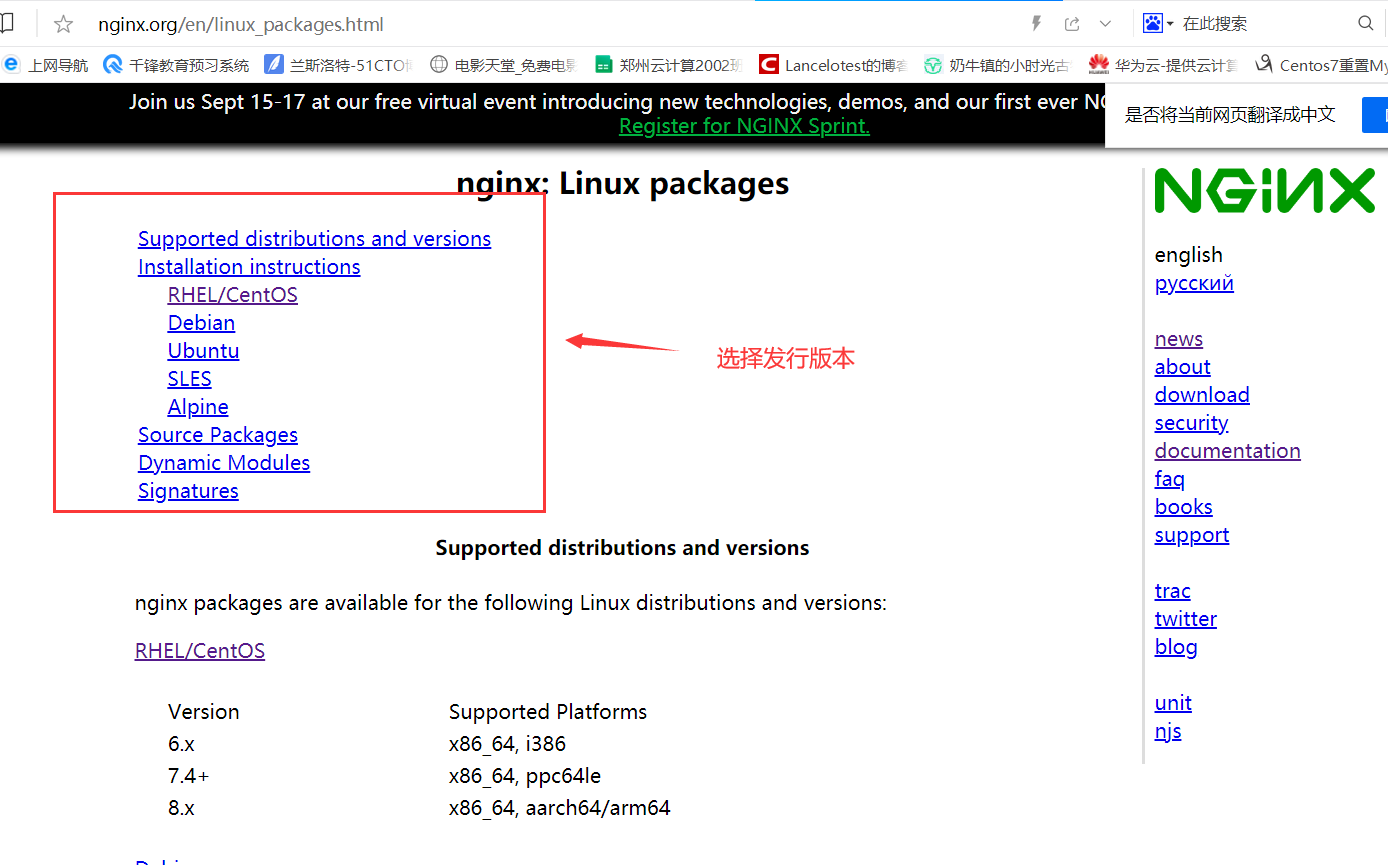The image size is (1388, 865).
Task: Open the Alpine contents link
Action: click(x=198, y=407)
